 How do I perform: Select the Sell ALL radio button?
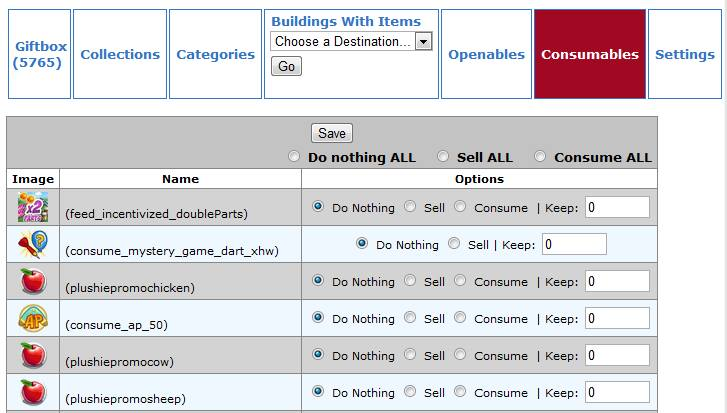coord(443,156)
